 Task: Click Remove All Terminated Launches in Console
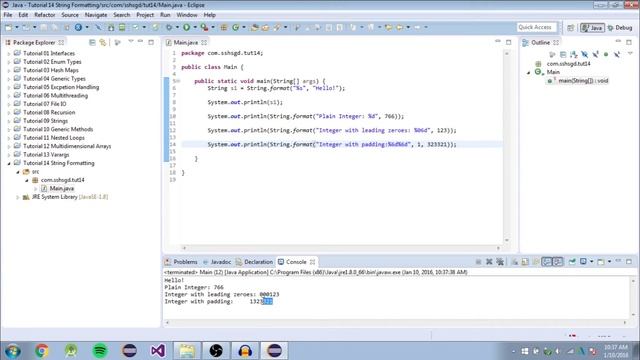(x=500, y=262)
